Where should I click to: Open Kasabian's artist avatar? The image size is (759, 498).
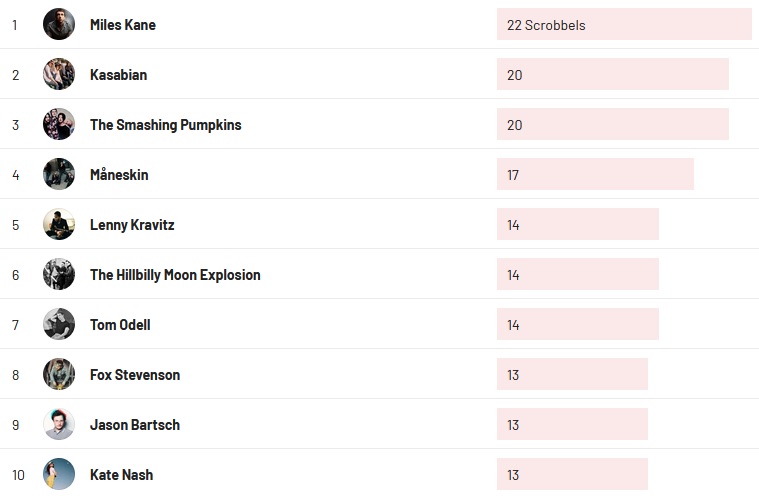59,74
